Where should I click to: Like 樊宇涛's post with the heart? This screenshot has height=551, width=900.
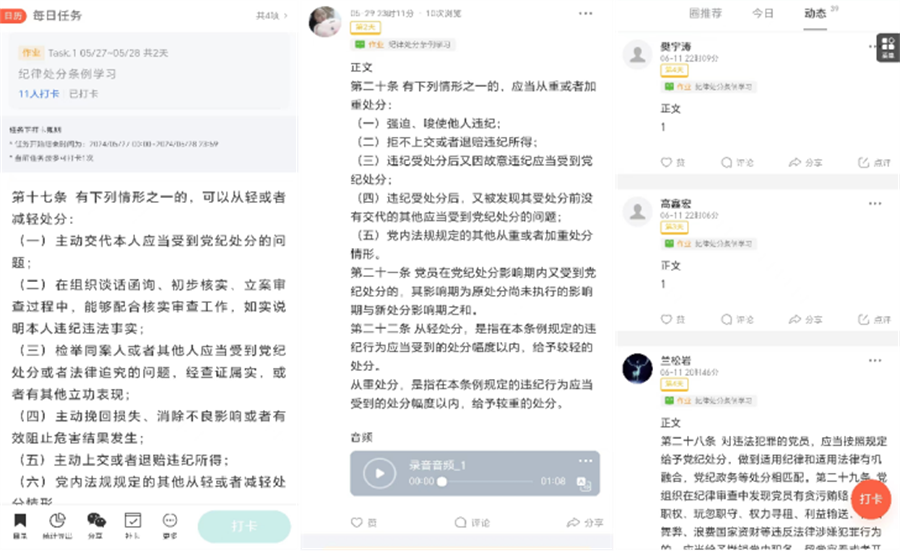pyautogui.click(x=672, y=162)
